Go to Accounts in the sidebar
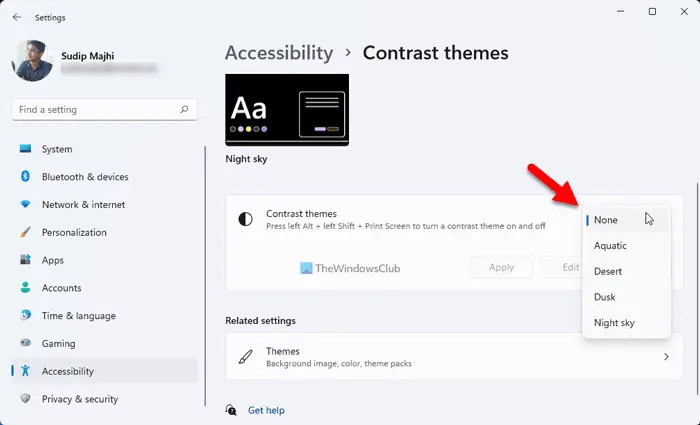Viewport: 700px width, 425px height. [x=62, y=288]
